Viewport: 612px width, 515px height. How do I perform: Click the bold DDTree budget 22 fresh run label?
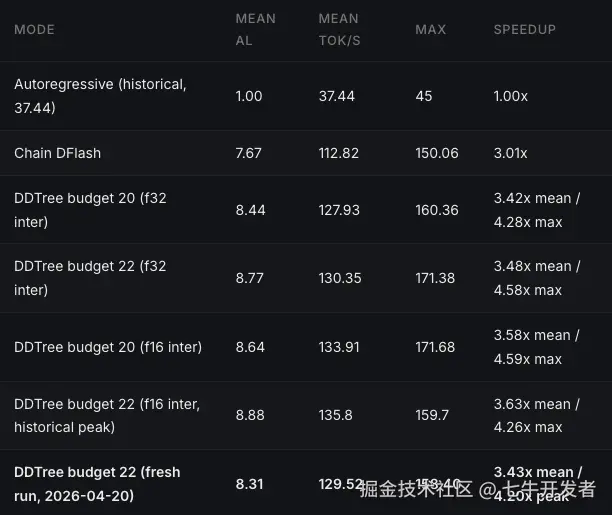coord(97,483)
